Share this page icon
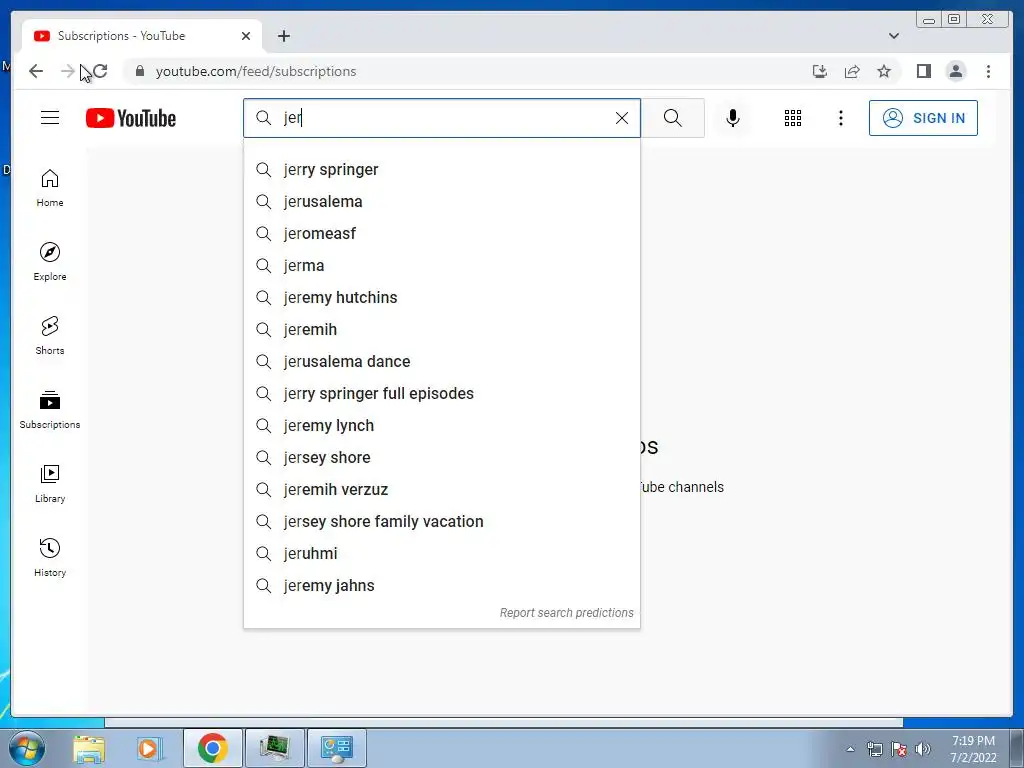Viewport: 1024px width, 768px height. point(852,71)
